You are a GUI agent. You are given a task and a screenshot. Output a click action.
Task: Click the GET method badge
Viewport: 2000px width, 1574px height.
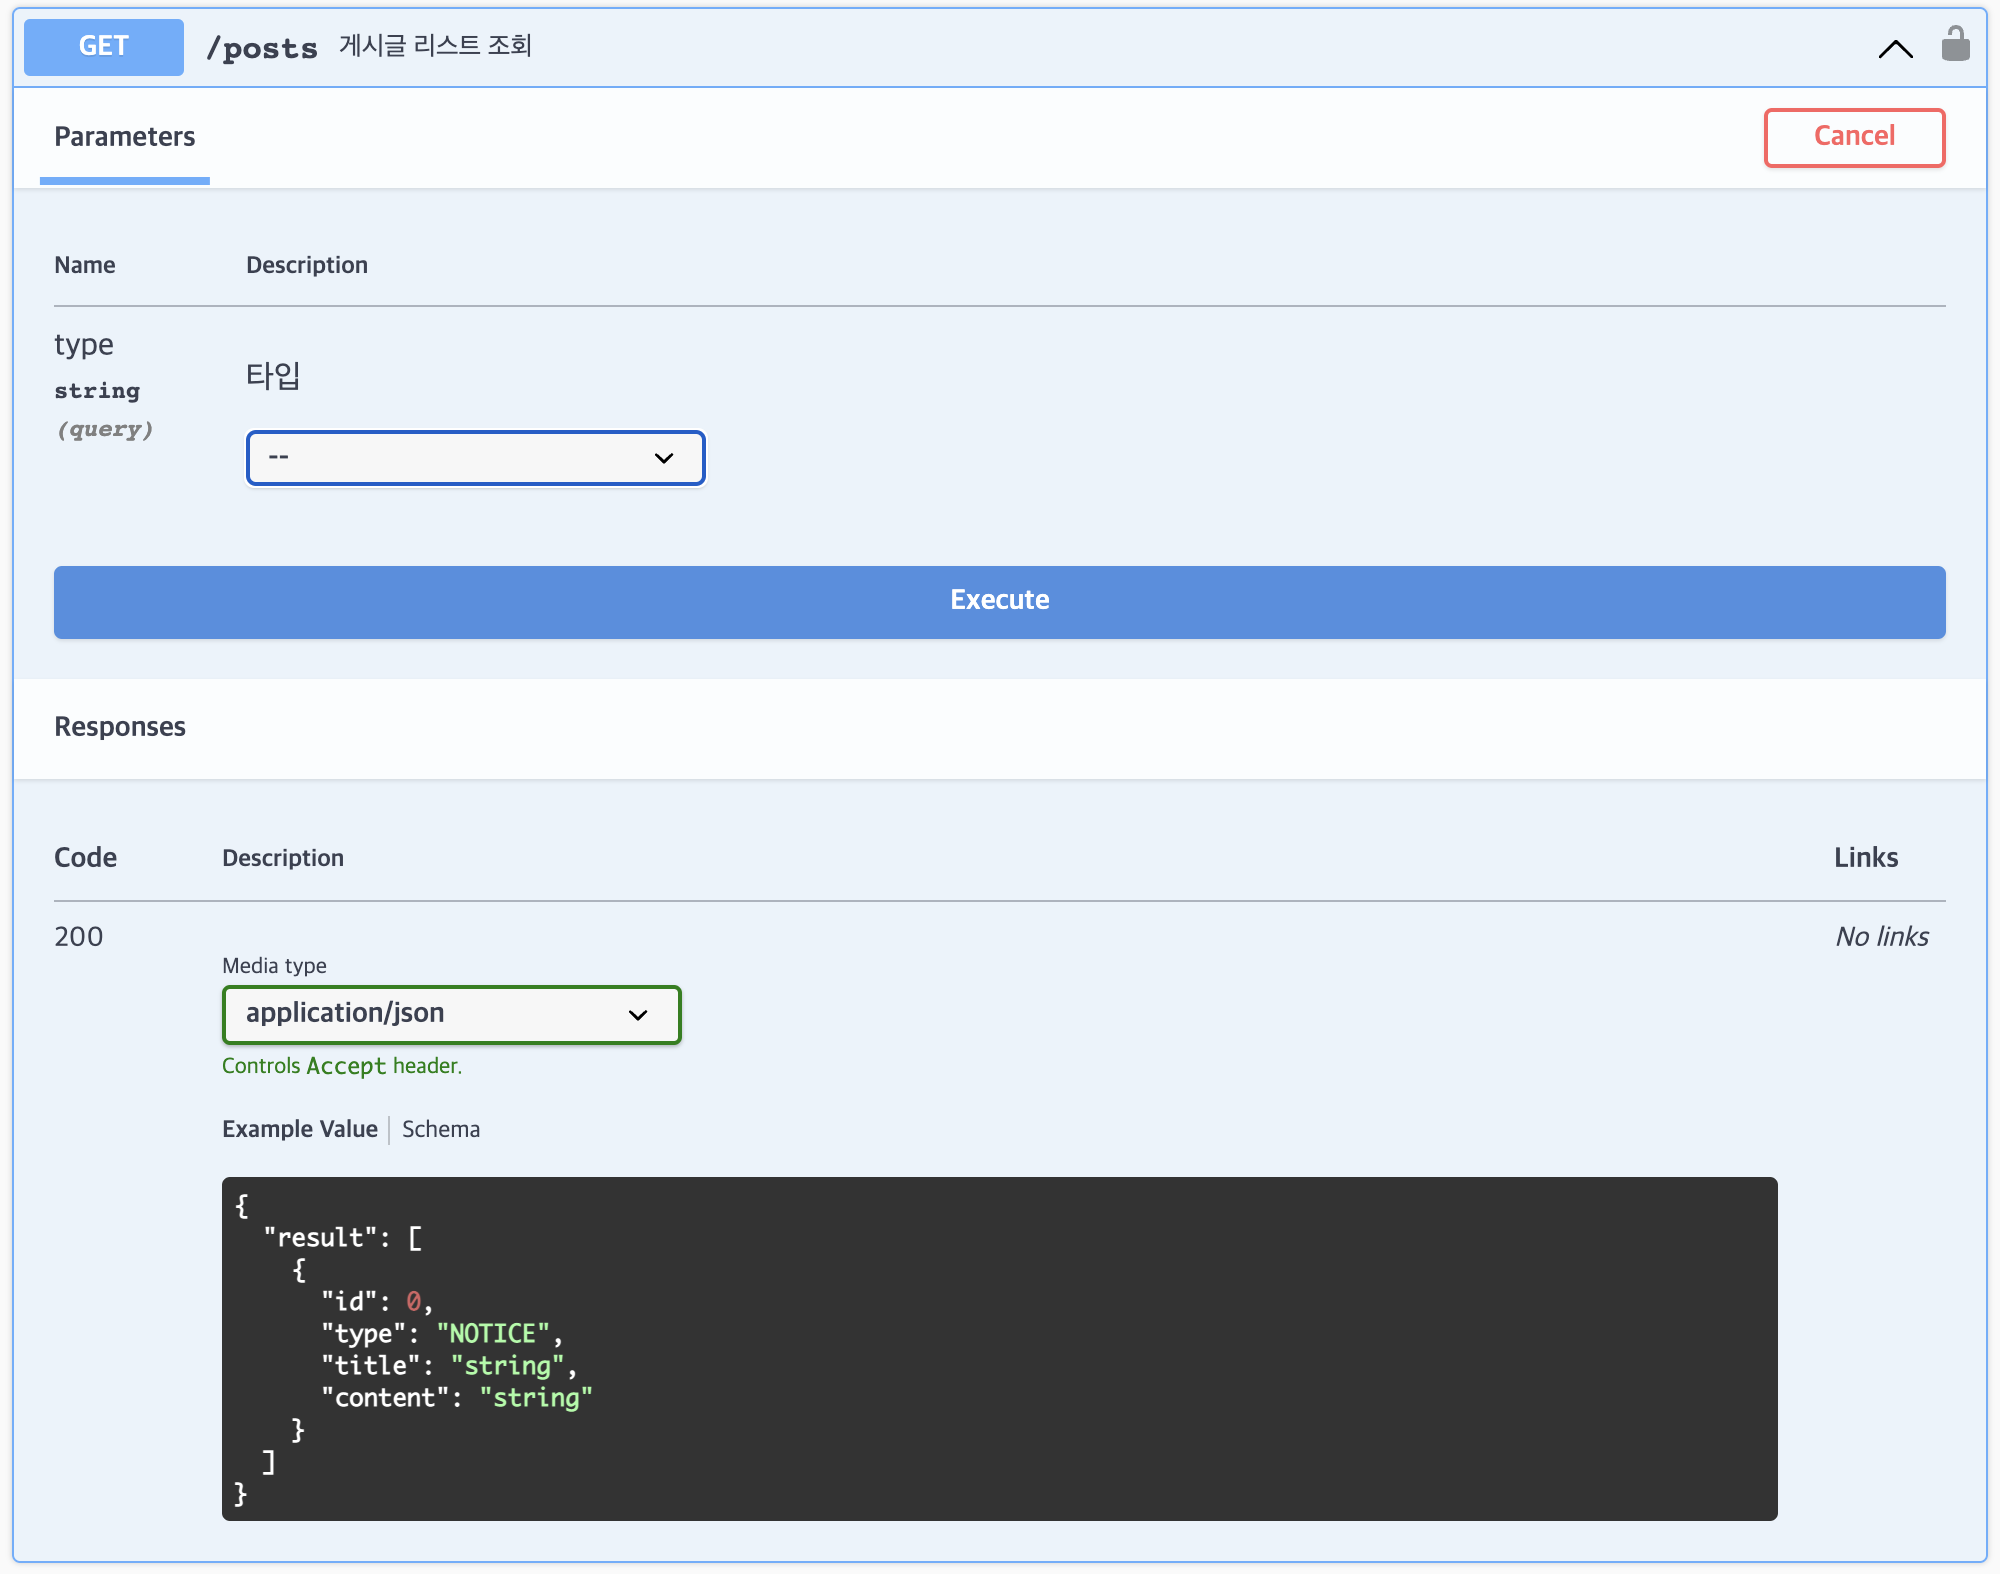coord(104,47)
